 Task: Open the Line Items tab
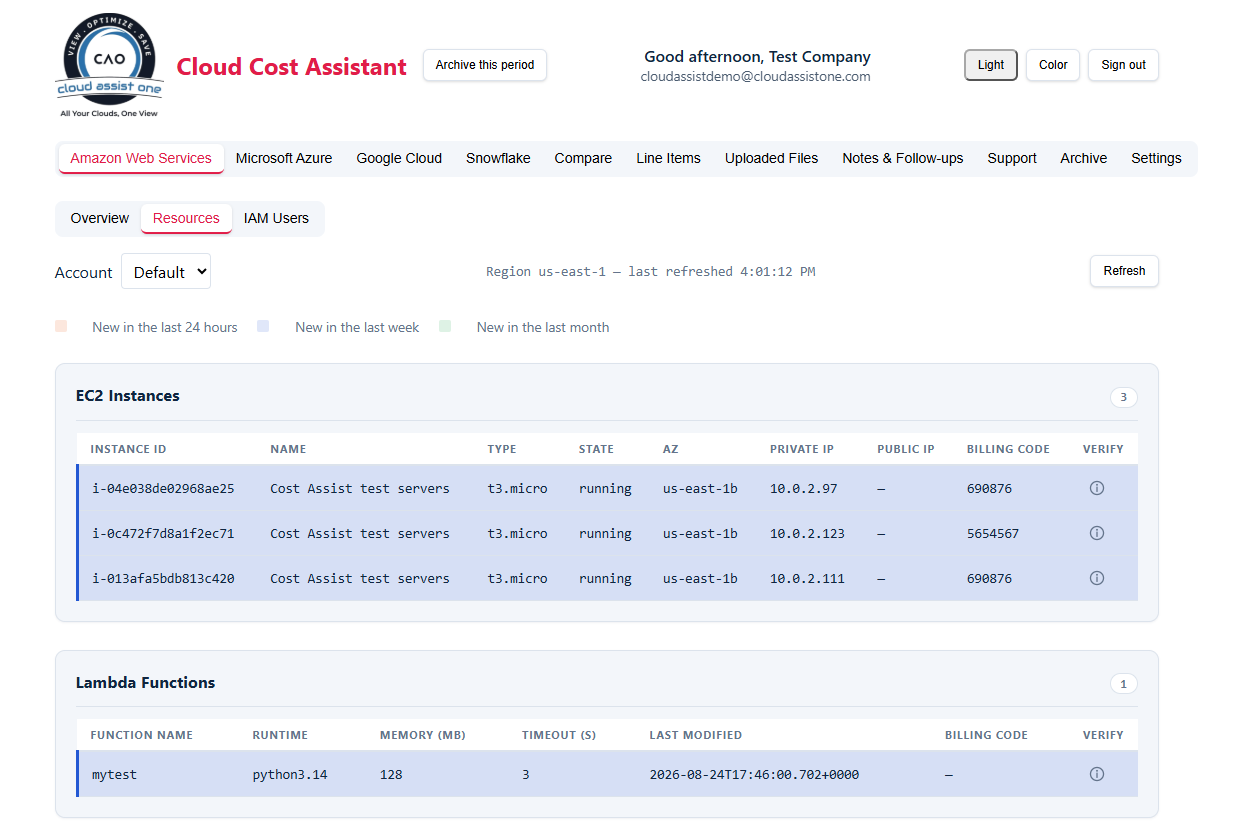[668, 158]
